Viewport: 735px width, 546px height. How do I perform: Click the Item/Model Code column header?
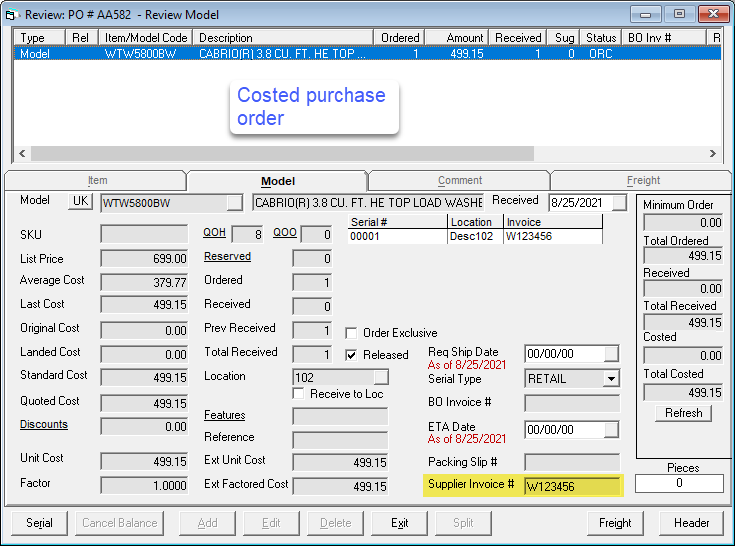tap(146, 37)
